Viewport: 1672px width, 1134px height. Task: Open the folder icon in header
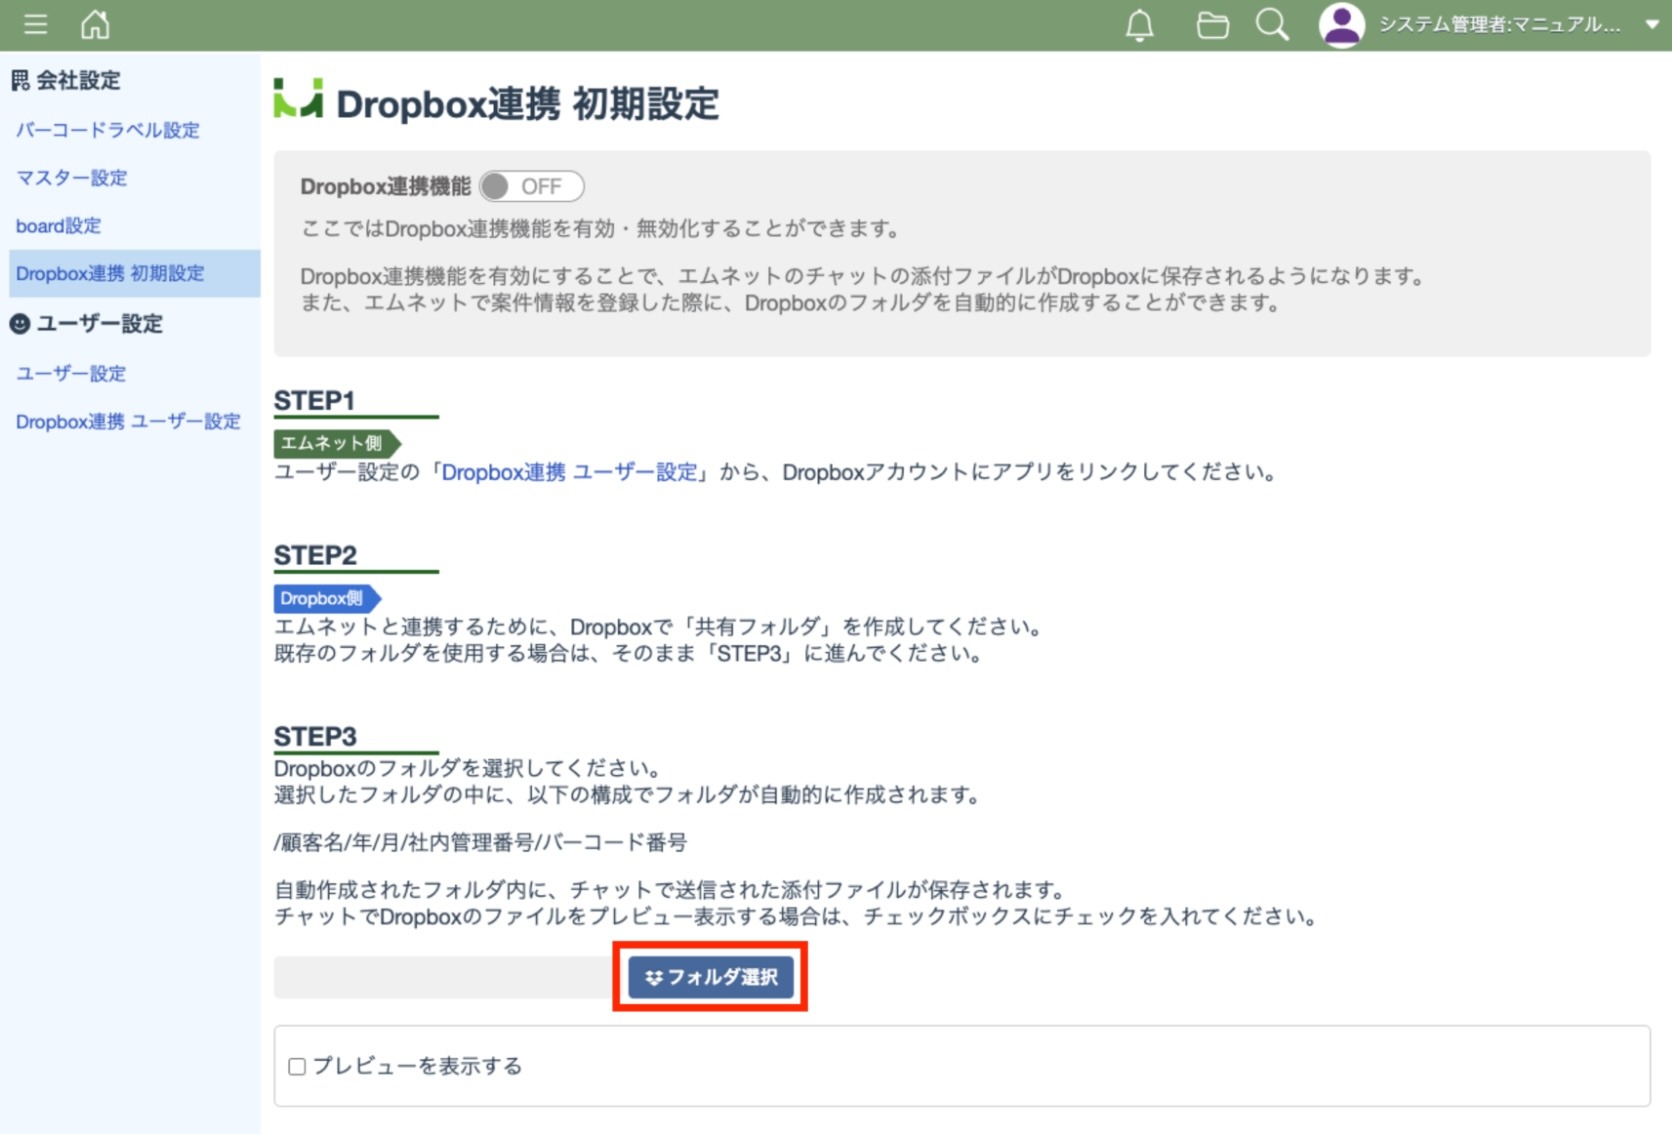[x=1212, y=25]
